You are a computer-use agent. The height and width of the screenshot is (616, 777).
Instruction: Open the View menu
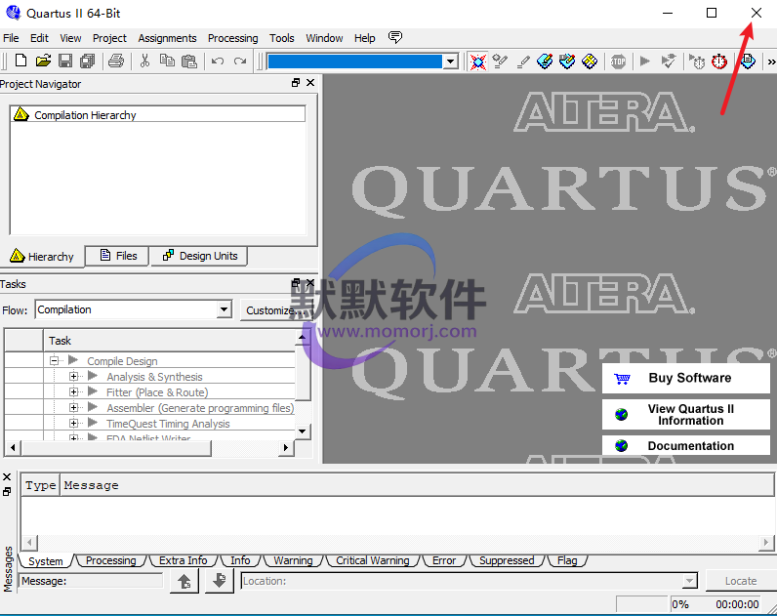[70, 38]
